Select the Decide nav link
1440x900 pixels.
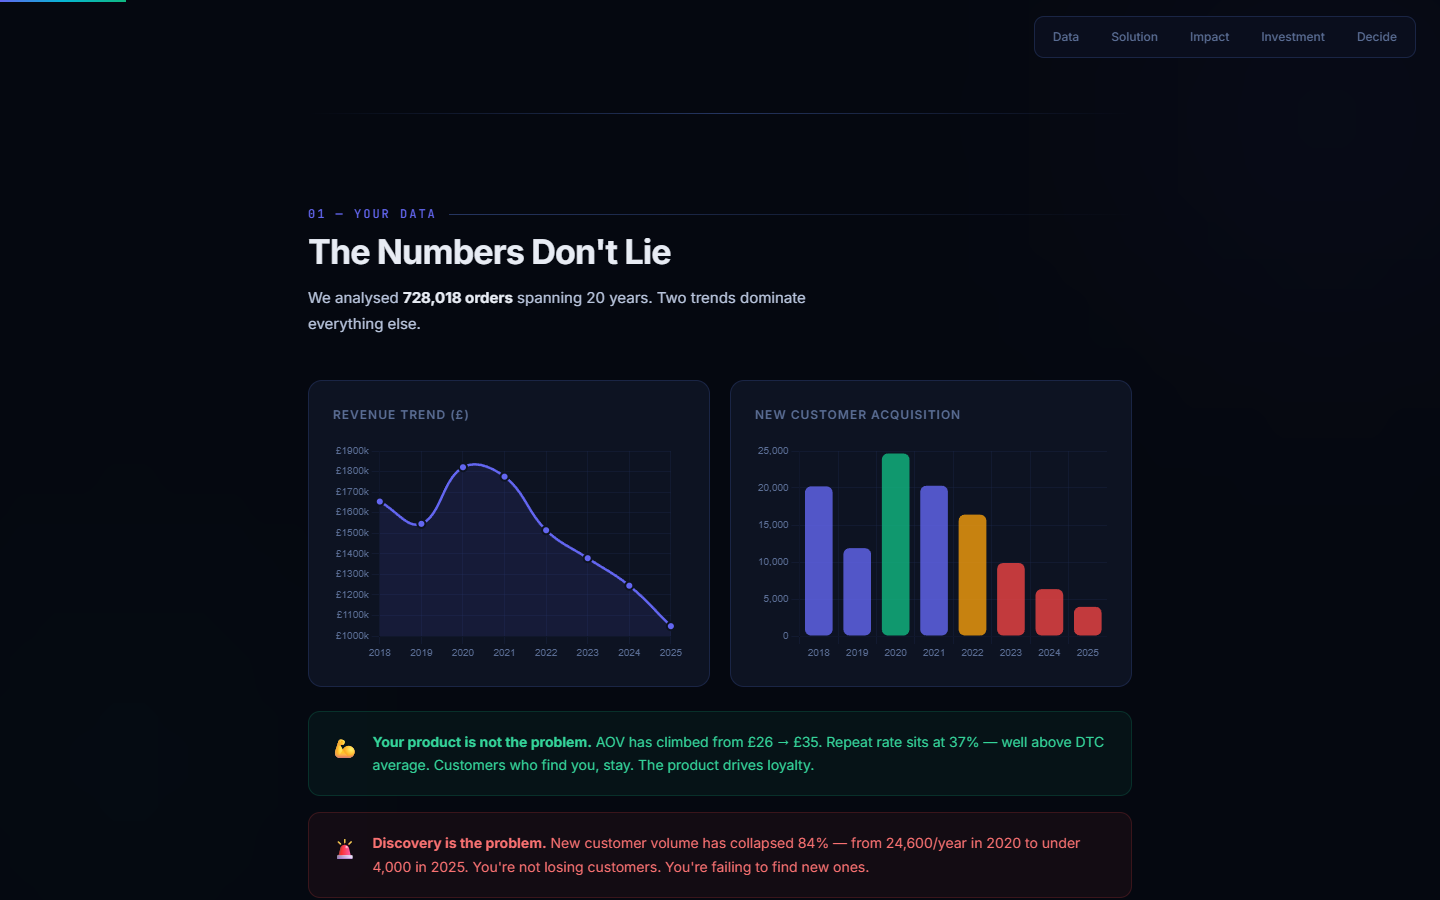[x=1376, y=37]
